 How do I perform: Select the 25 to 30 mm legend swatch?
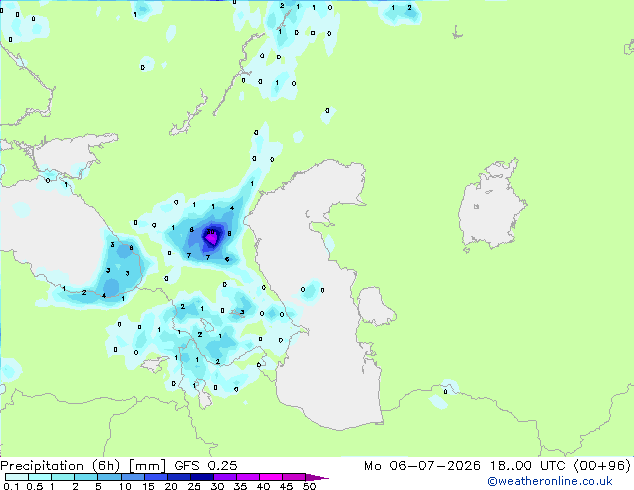pyautogui.click(x=201, y=477)
